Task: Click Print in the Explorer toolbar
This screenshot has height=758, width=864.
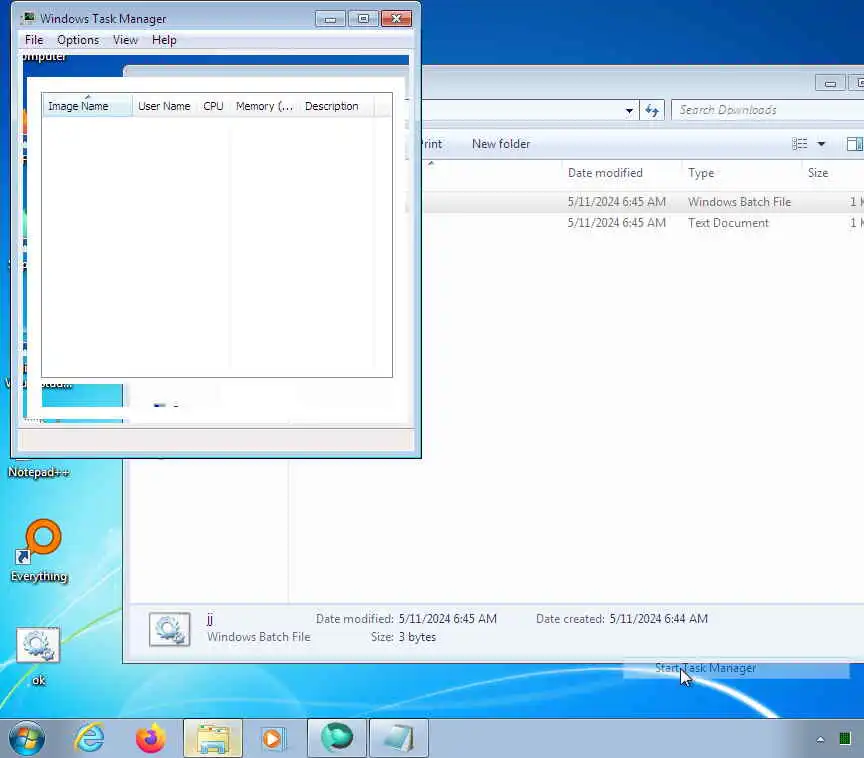Action: click(x=431, y=144)
